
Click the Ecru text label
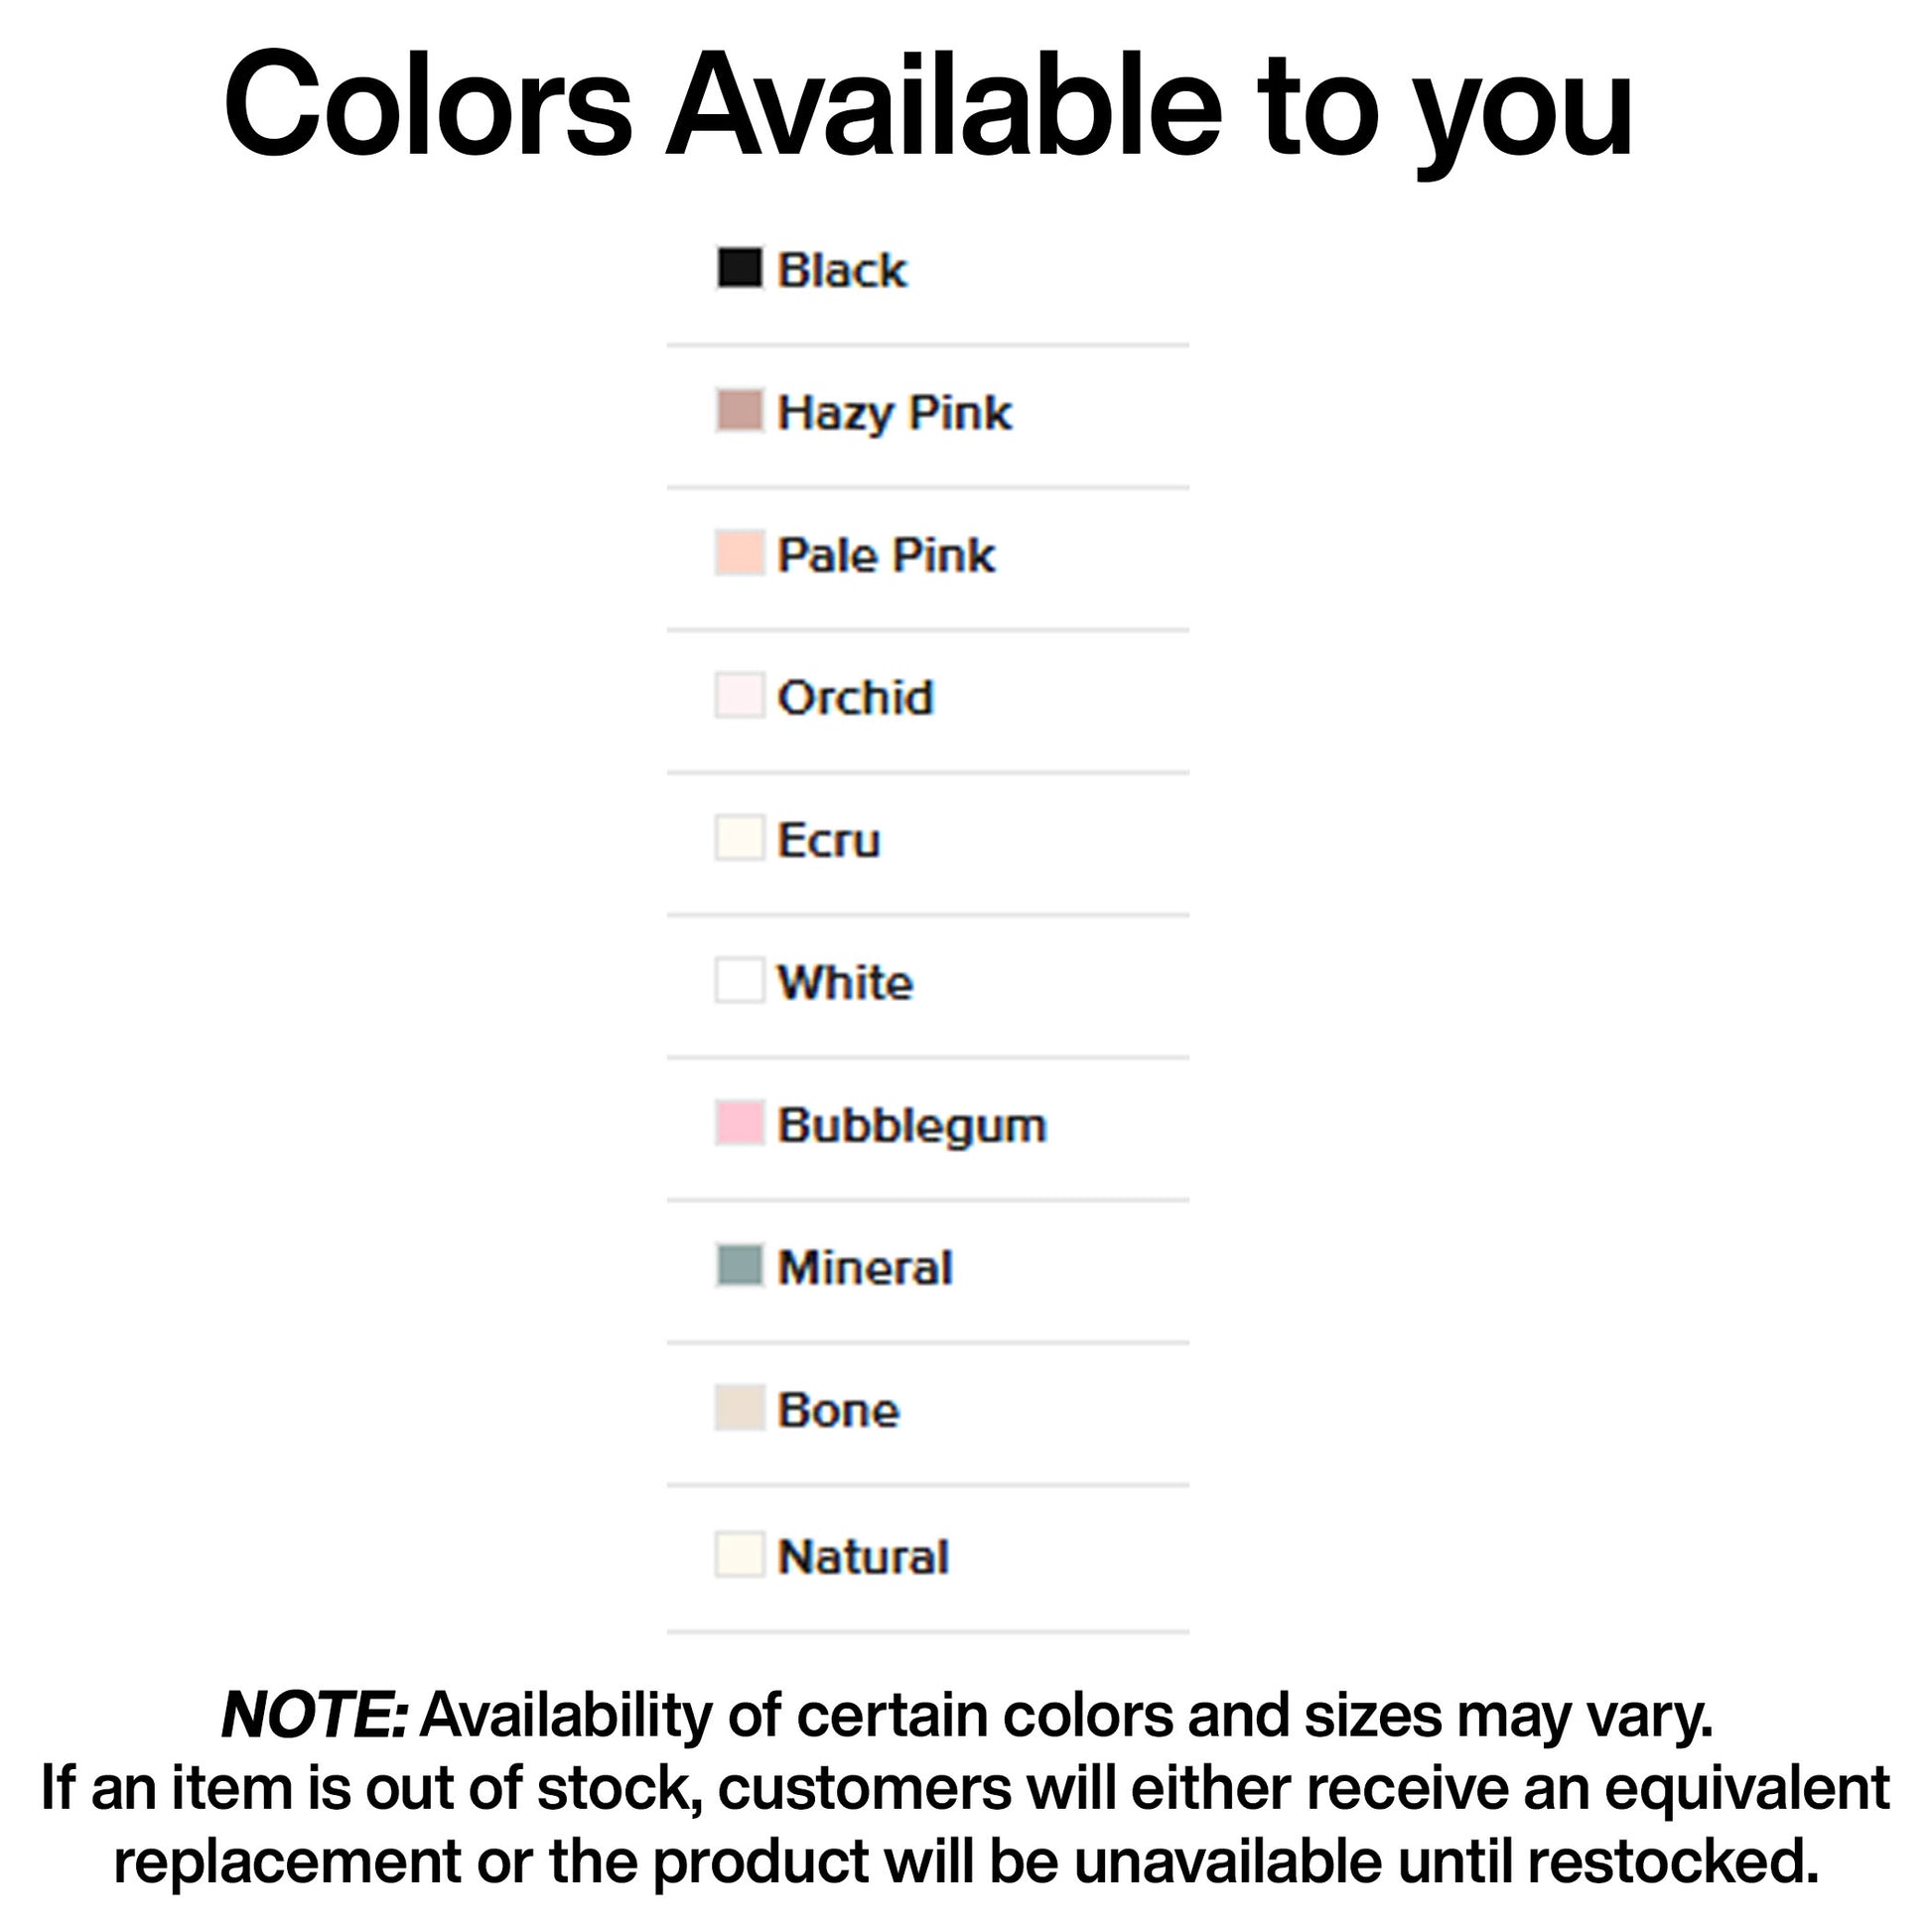[829, 840]
